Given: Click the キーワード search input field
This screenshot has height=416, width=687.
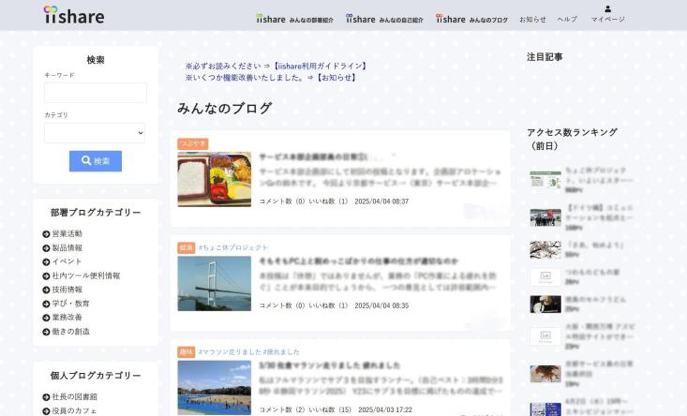Looking at the screenshot, I should coord(95,93).
